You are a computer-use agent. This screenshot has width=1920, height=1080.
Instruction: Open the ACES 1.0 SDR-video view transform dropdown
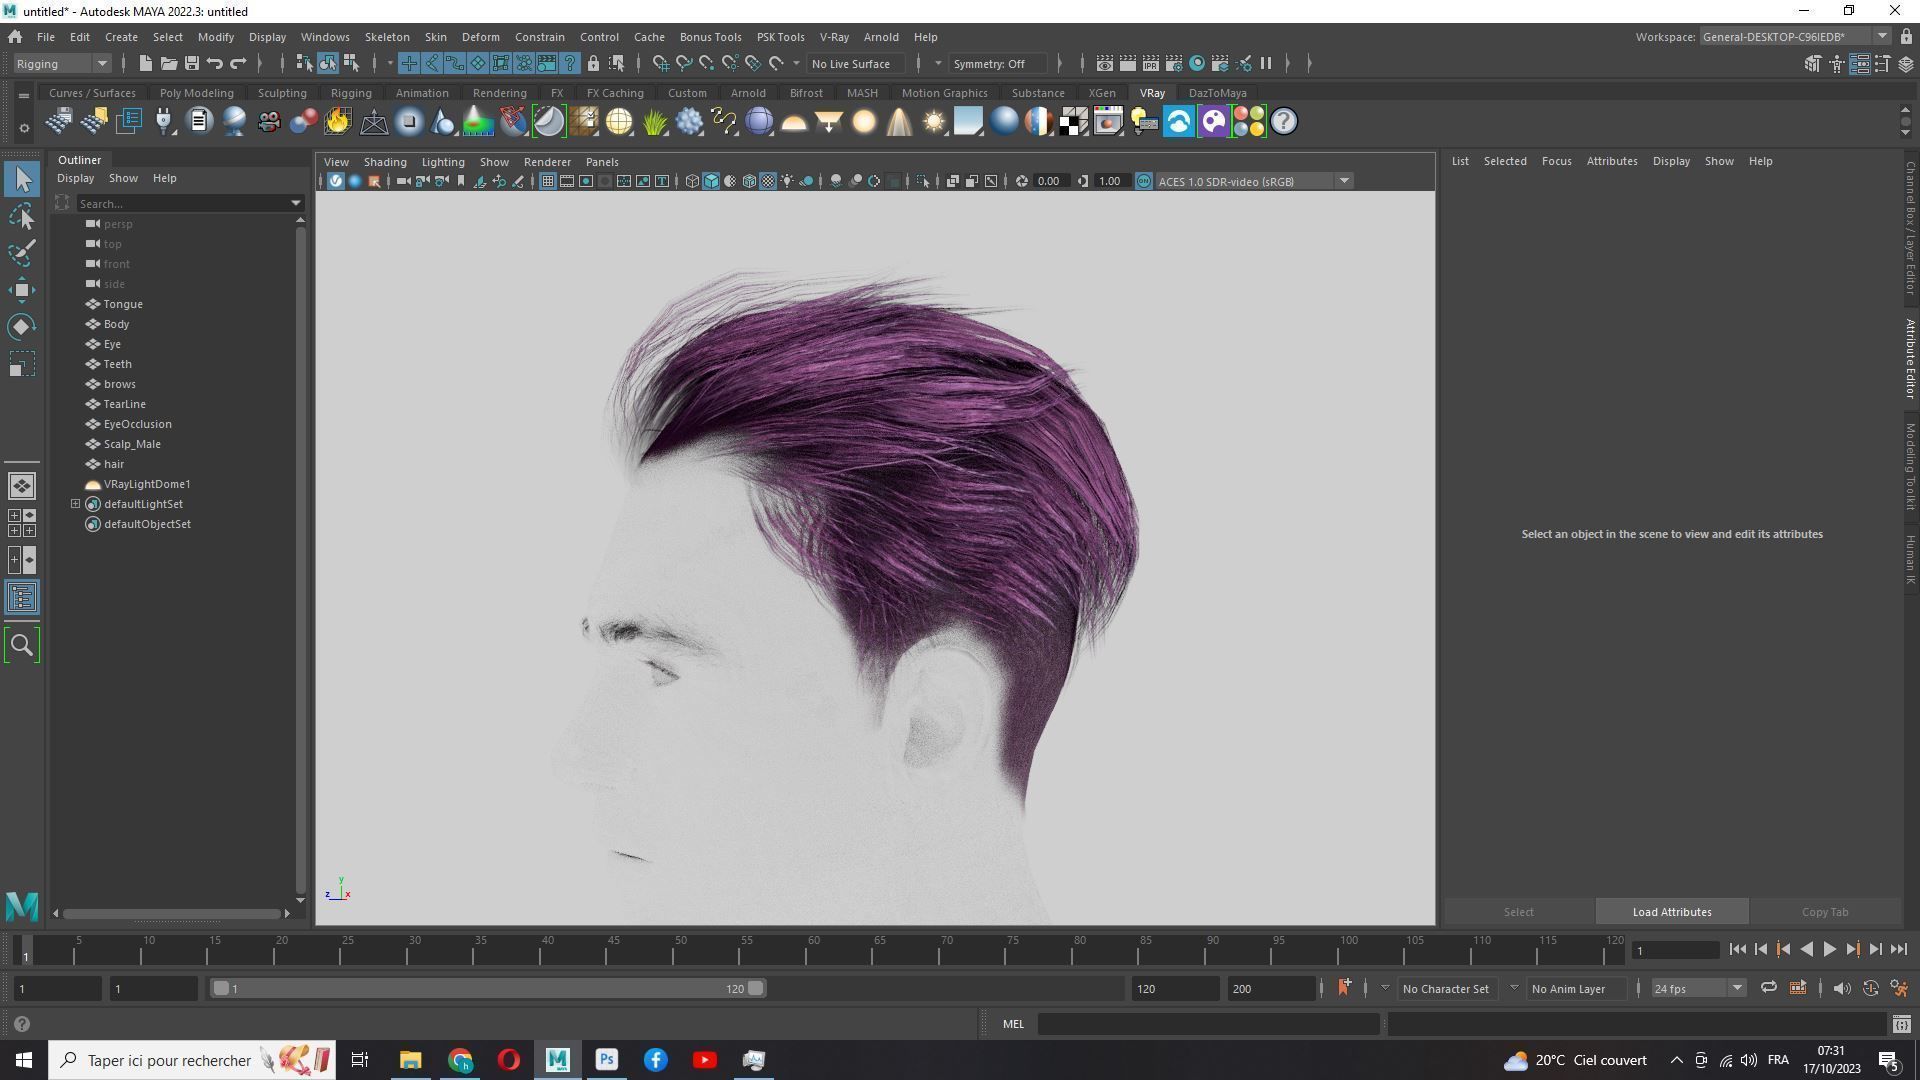coord(1254,181)
